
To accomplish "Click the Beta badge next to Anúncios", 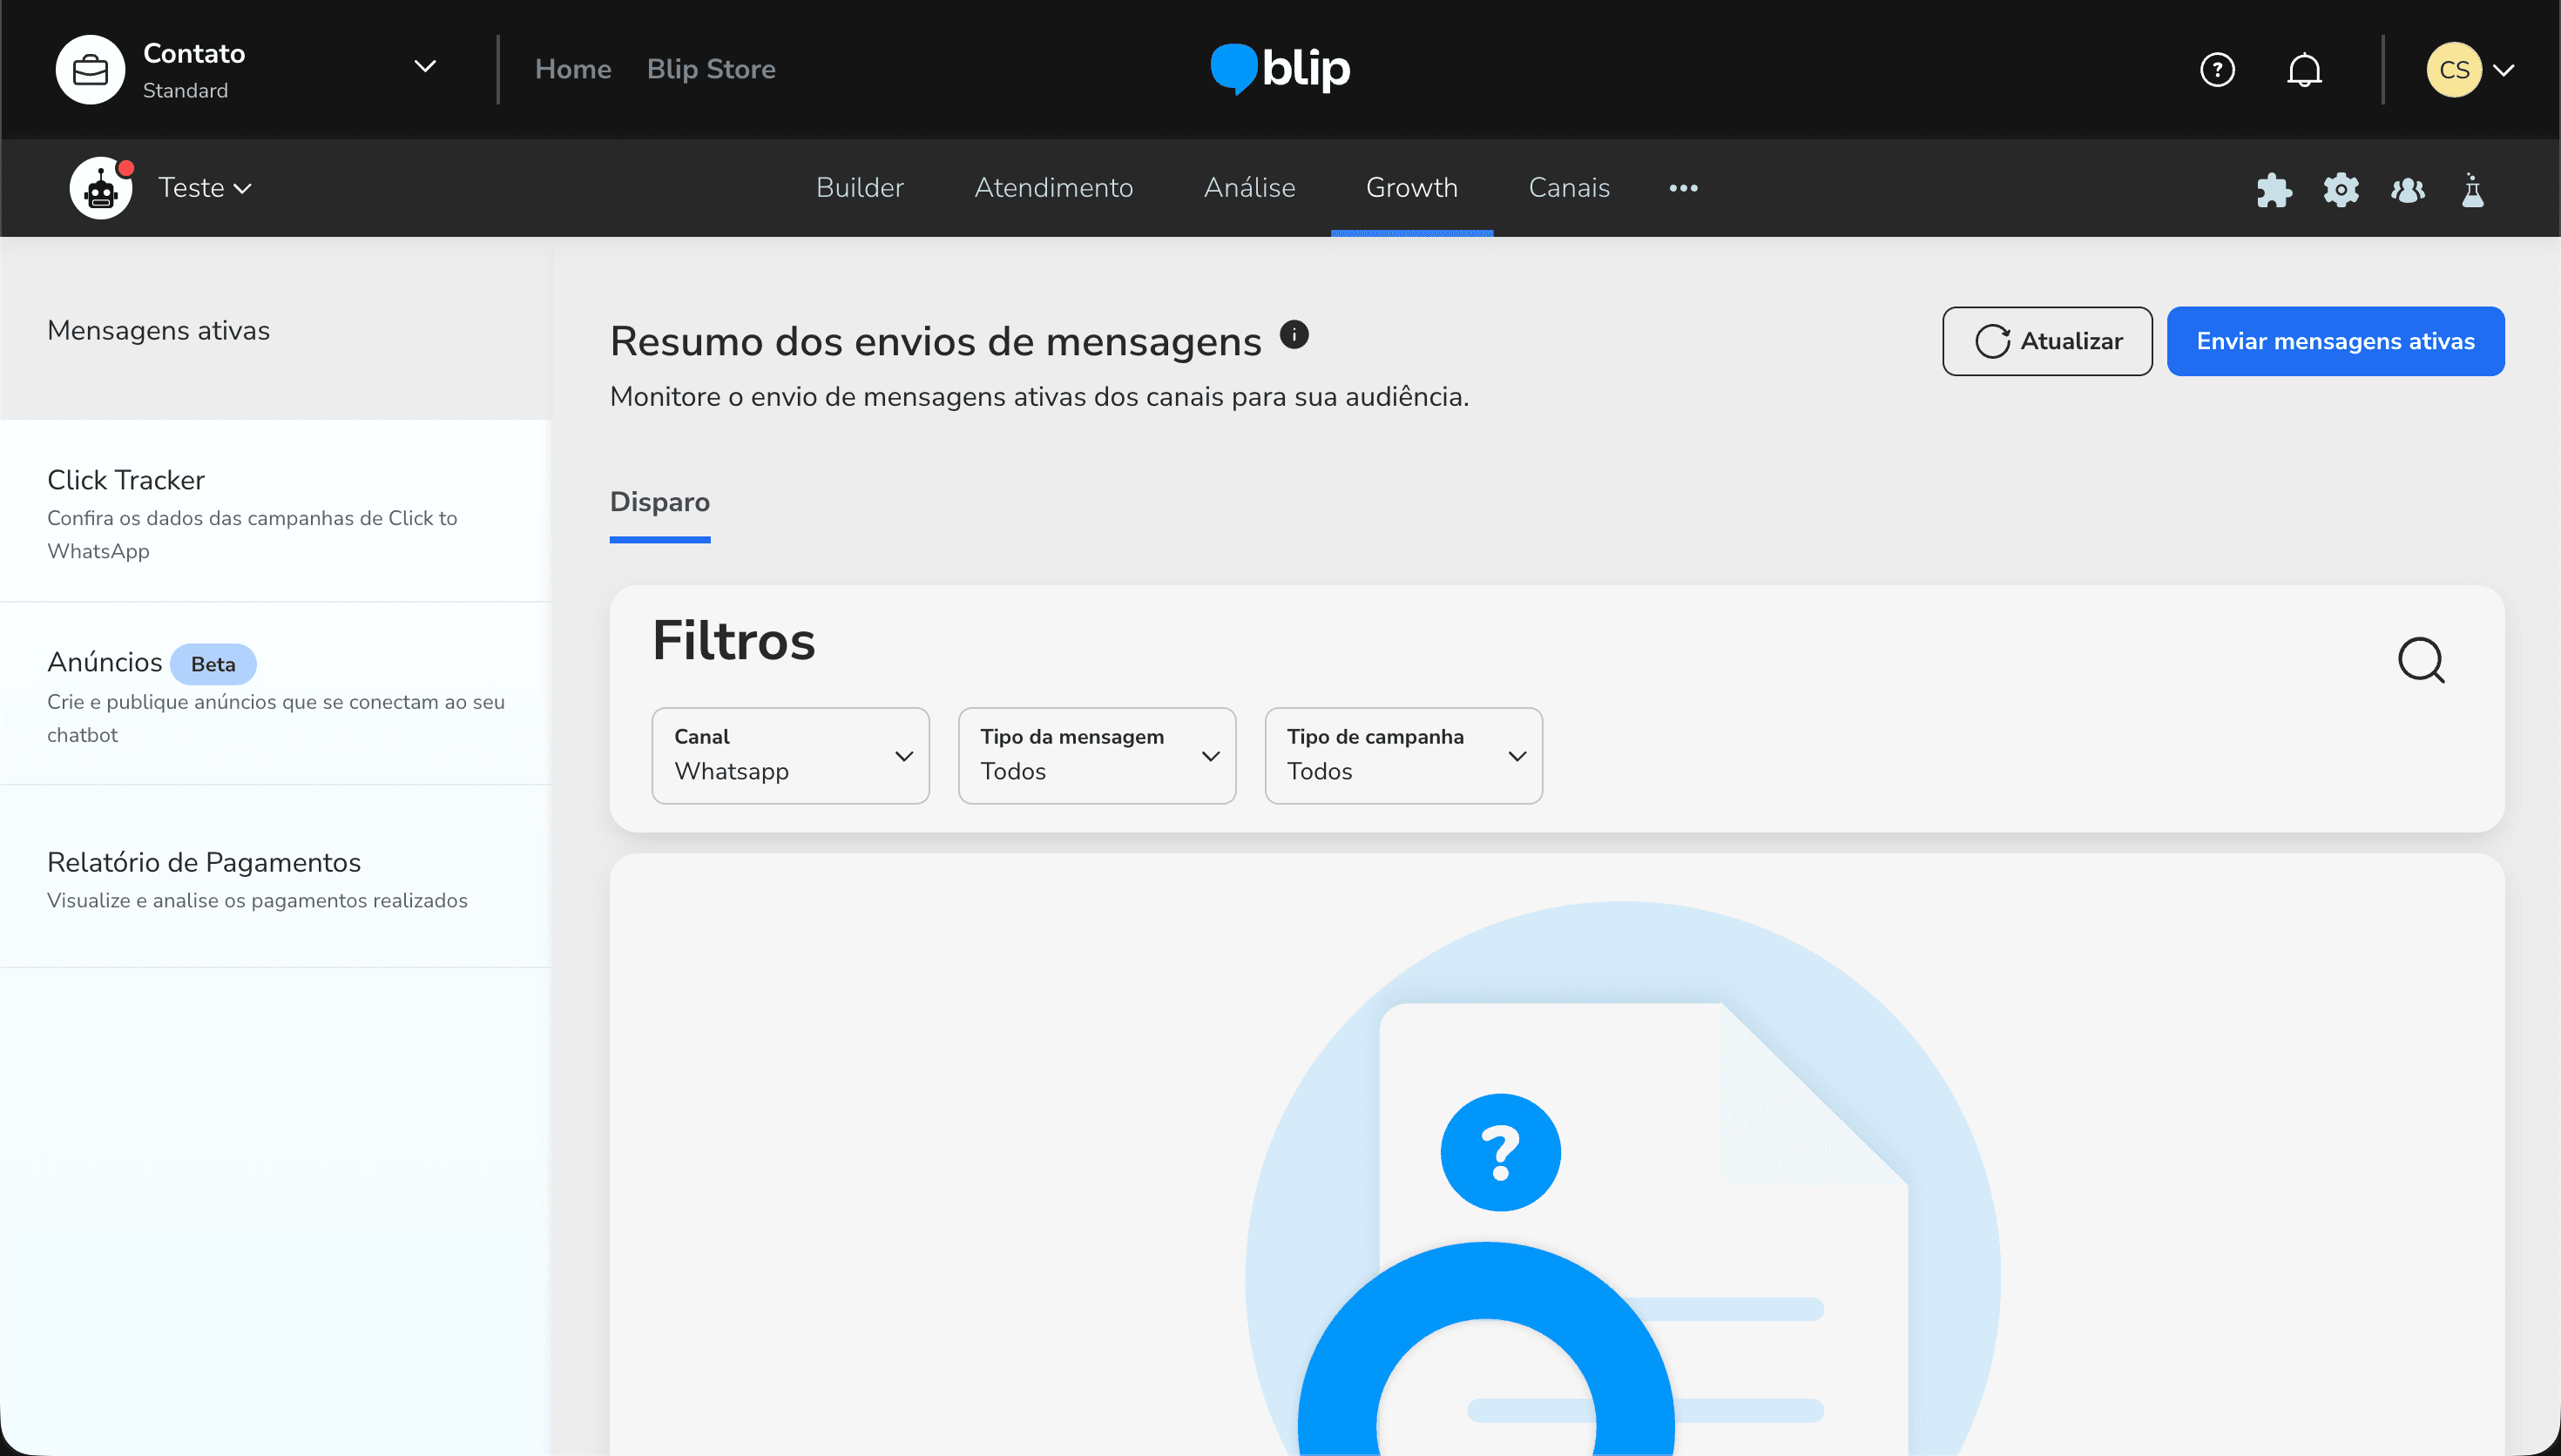I will coord(213,664).
